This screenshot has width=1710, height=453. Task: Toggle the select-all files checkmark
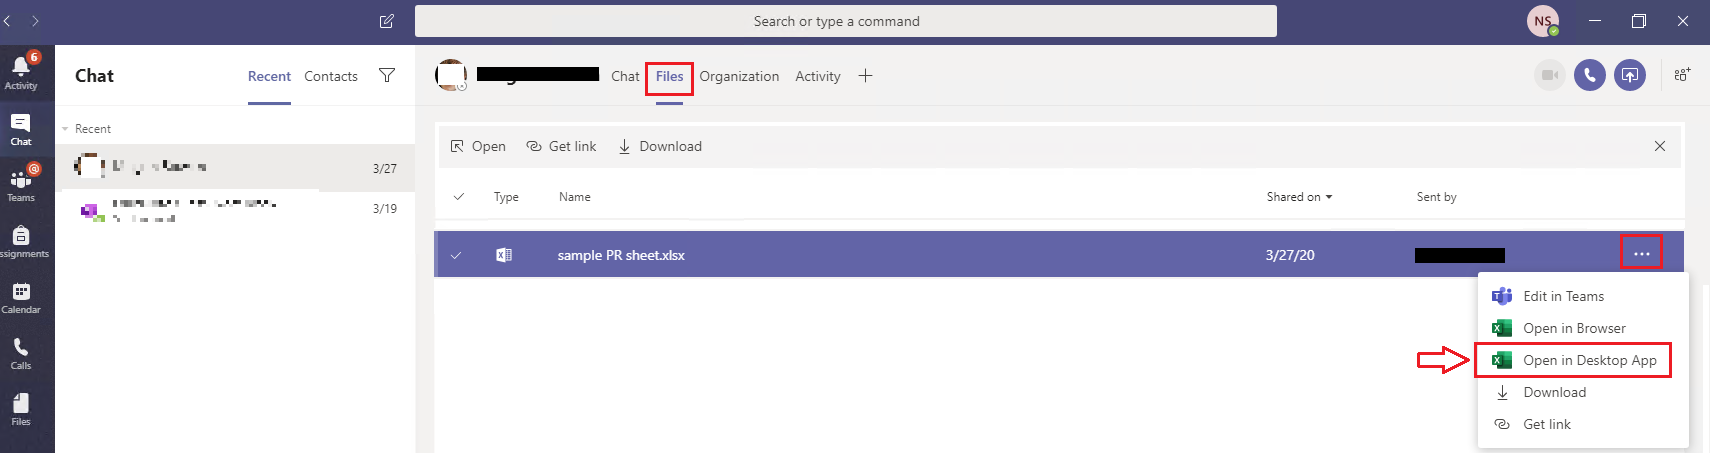[x=459, y=197]
